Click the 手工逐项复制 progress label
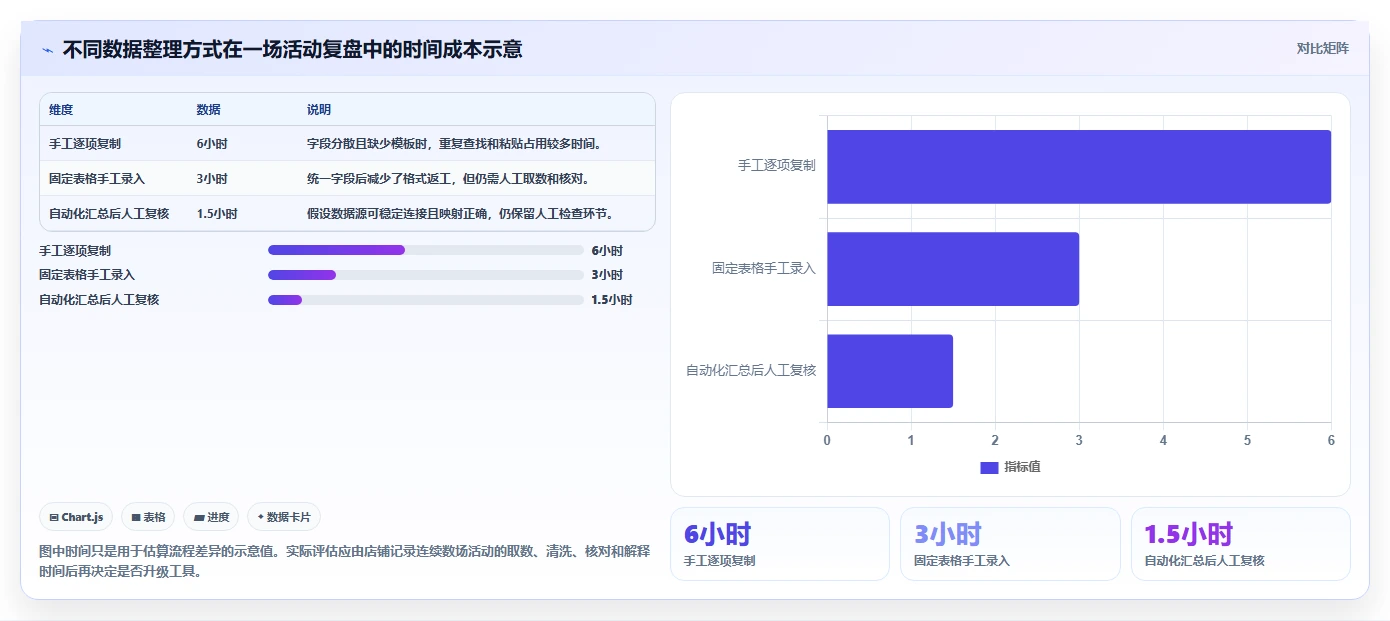Screen dimensions: 1390x621 click(x=75, y=250)
